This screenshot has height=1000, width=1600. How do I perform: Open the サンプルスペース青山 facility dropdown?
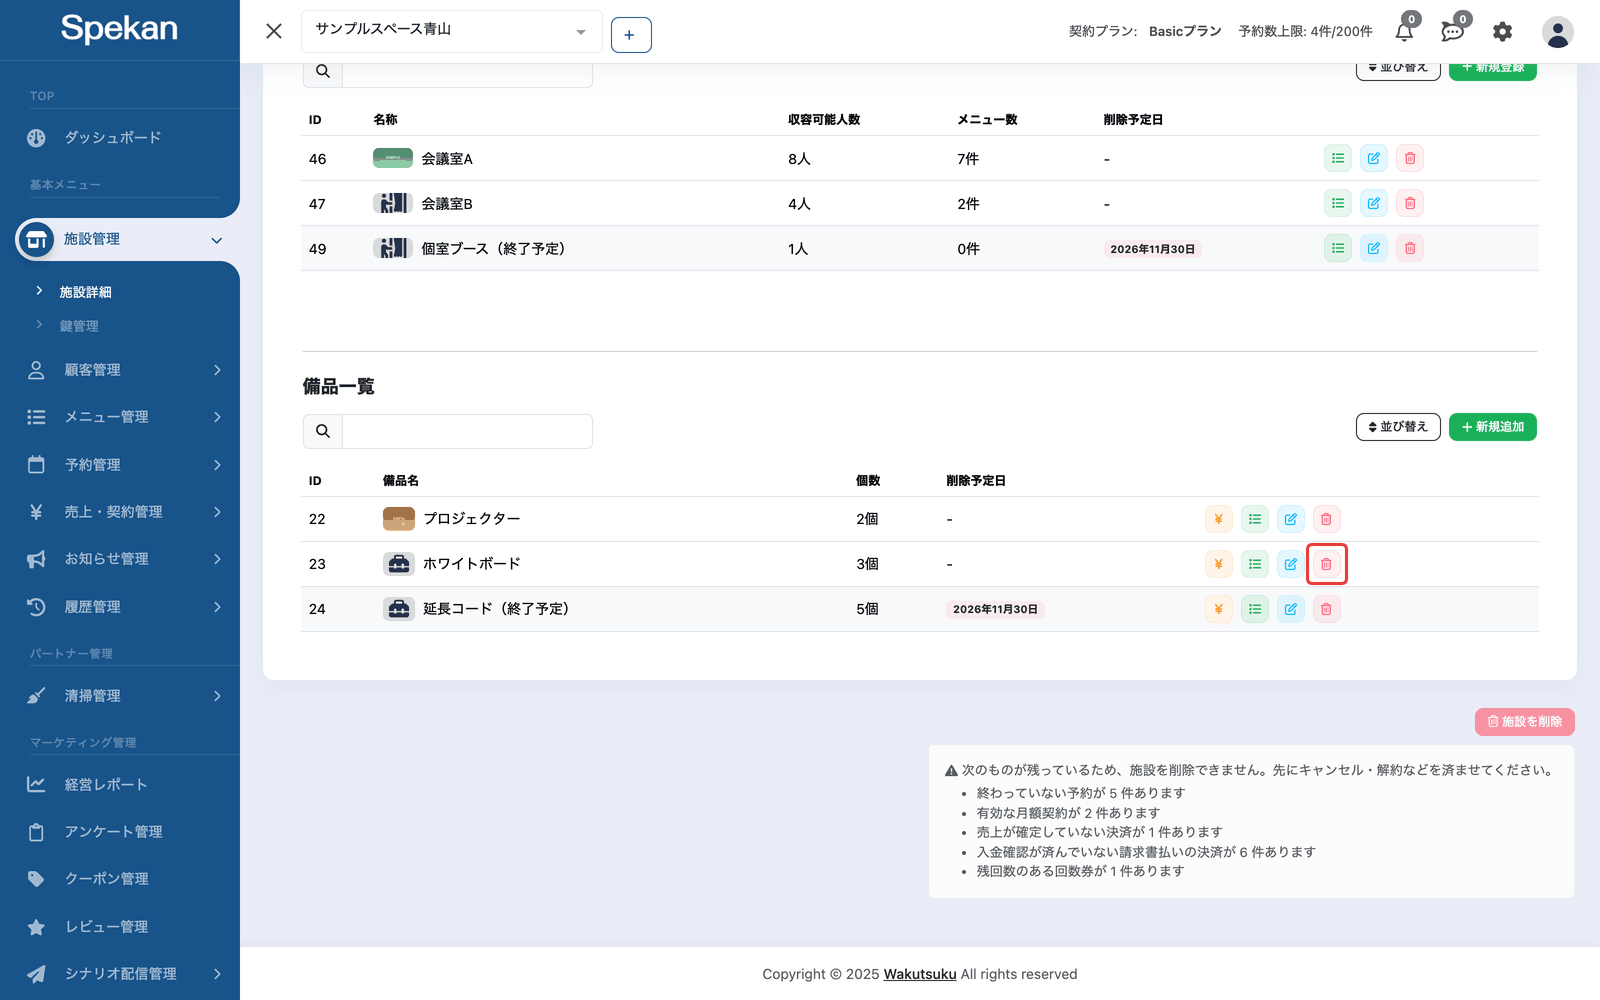click(x=452, y=31)
